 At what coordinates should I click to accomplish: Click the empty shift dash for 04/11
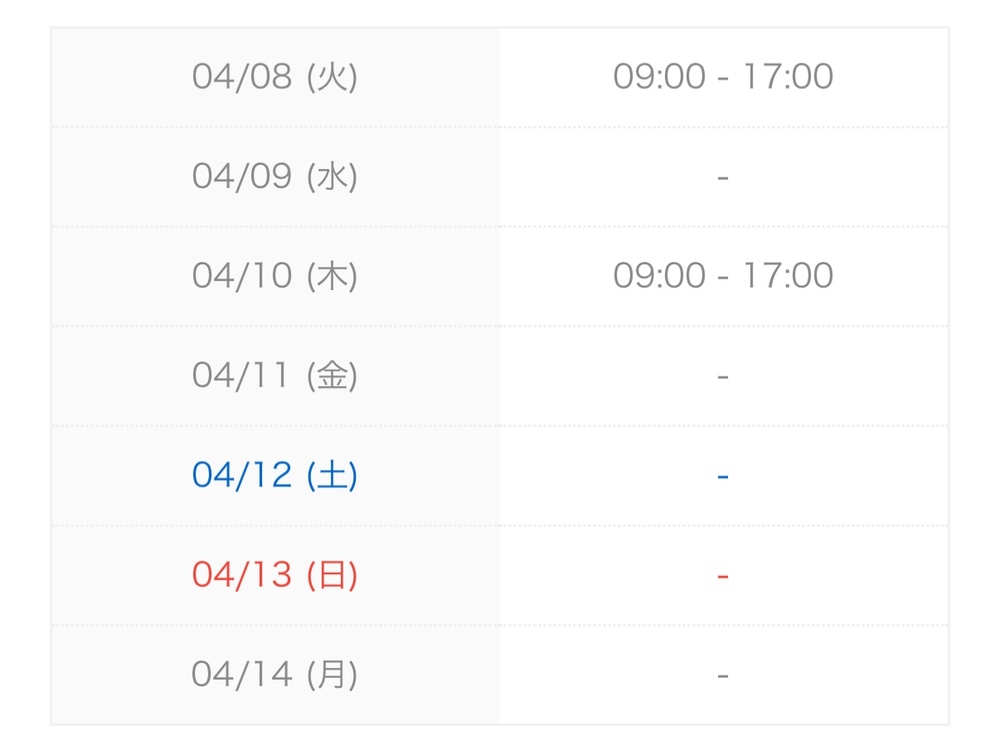(x=723, y=377)
